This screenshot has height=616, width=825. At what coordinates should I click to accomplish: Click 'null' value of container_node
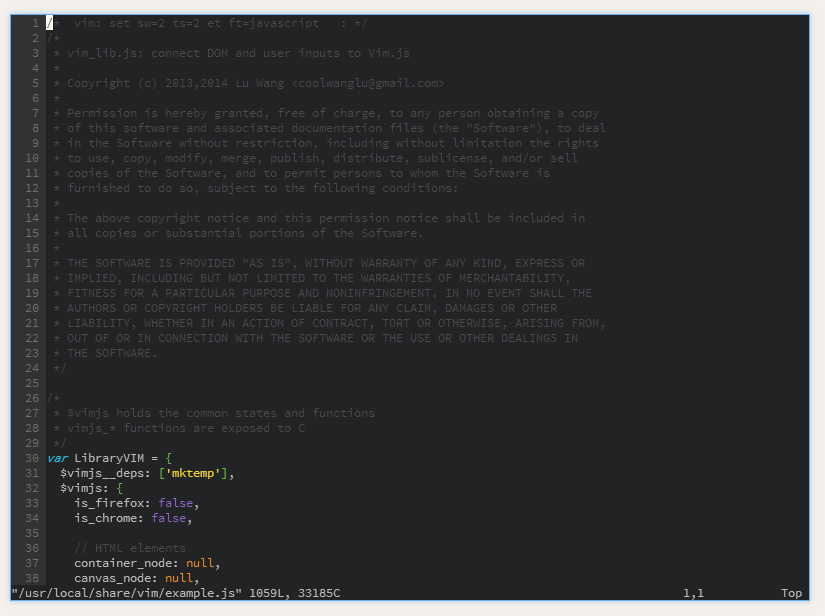point(200,563)
